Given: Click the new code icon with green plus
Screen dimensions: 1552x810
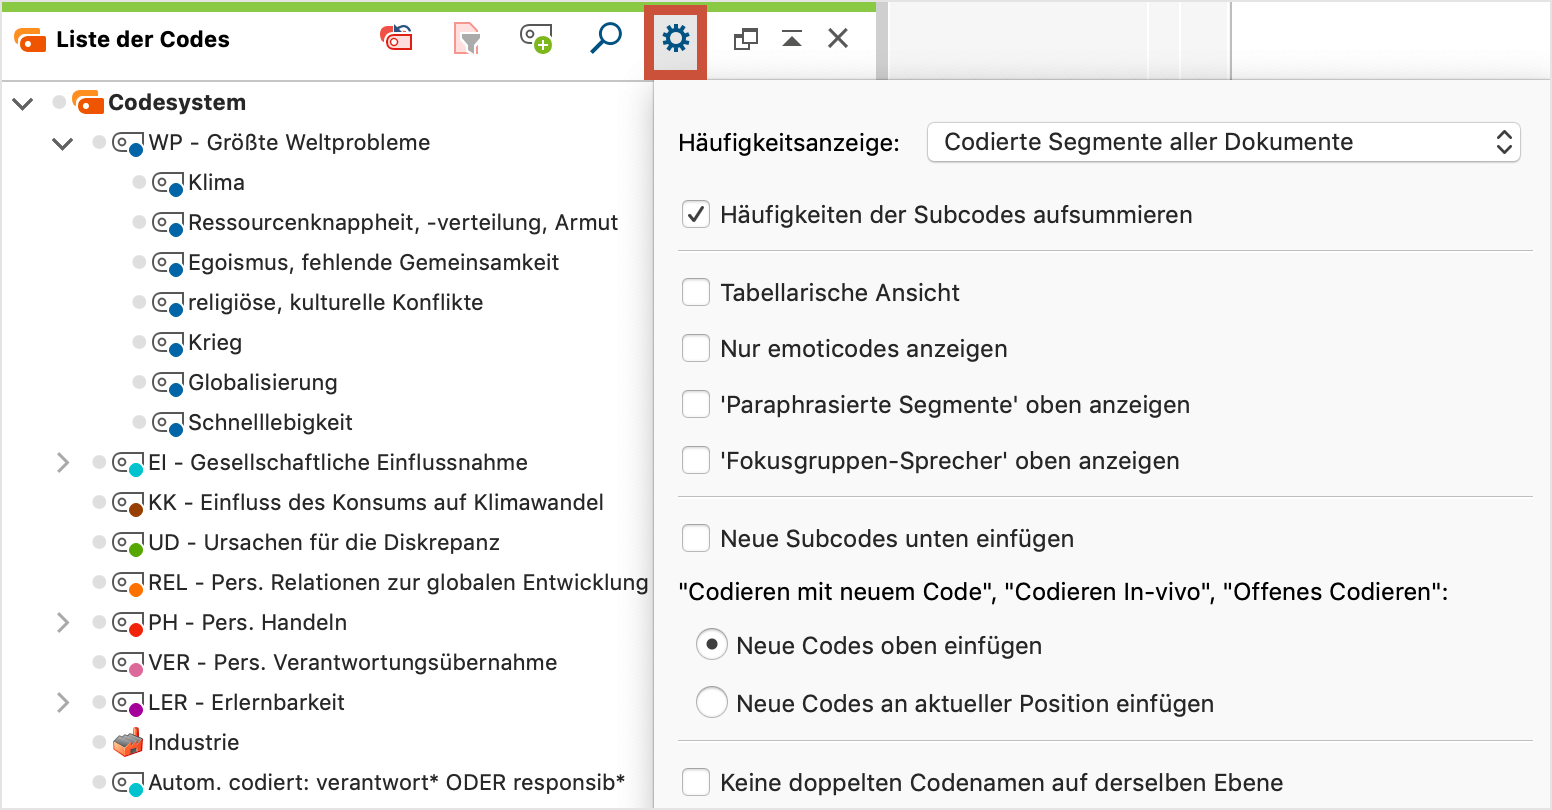Looking at the screenshot, I should 536,39.
